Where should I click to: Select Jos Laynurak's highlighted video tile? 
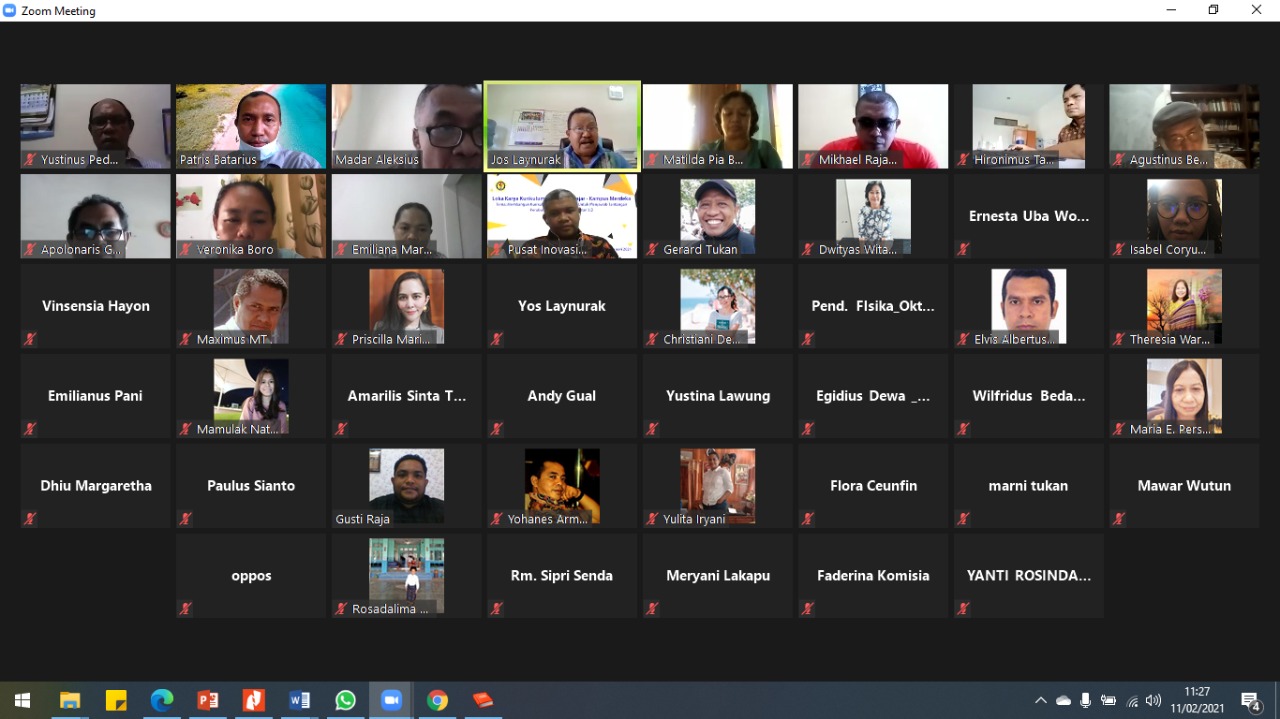562,125
